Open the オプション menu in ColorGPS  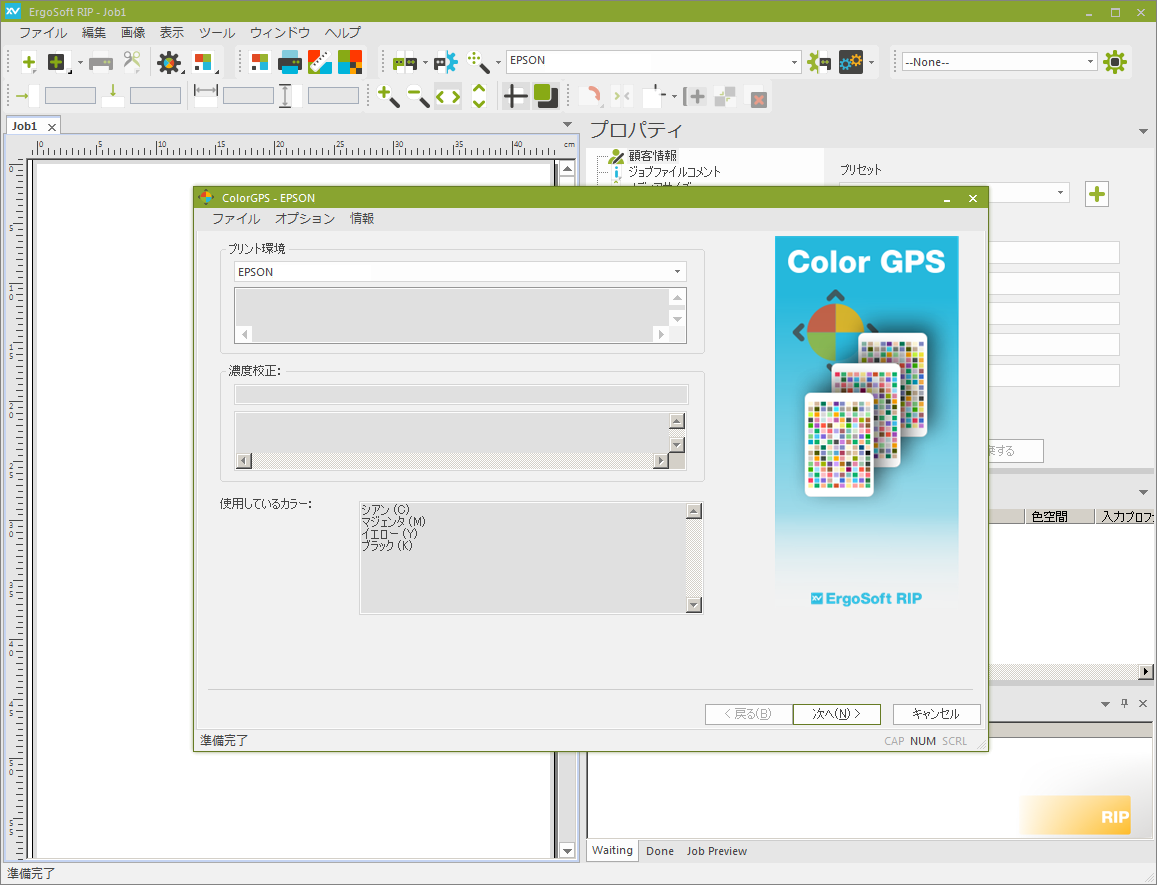pos(305,218)
